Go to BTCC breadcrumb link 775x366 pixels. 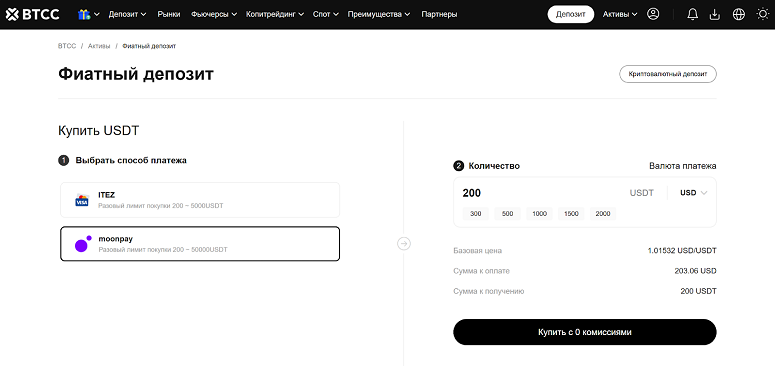click(67, 46)
